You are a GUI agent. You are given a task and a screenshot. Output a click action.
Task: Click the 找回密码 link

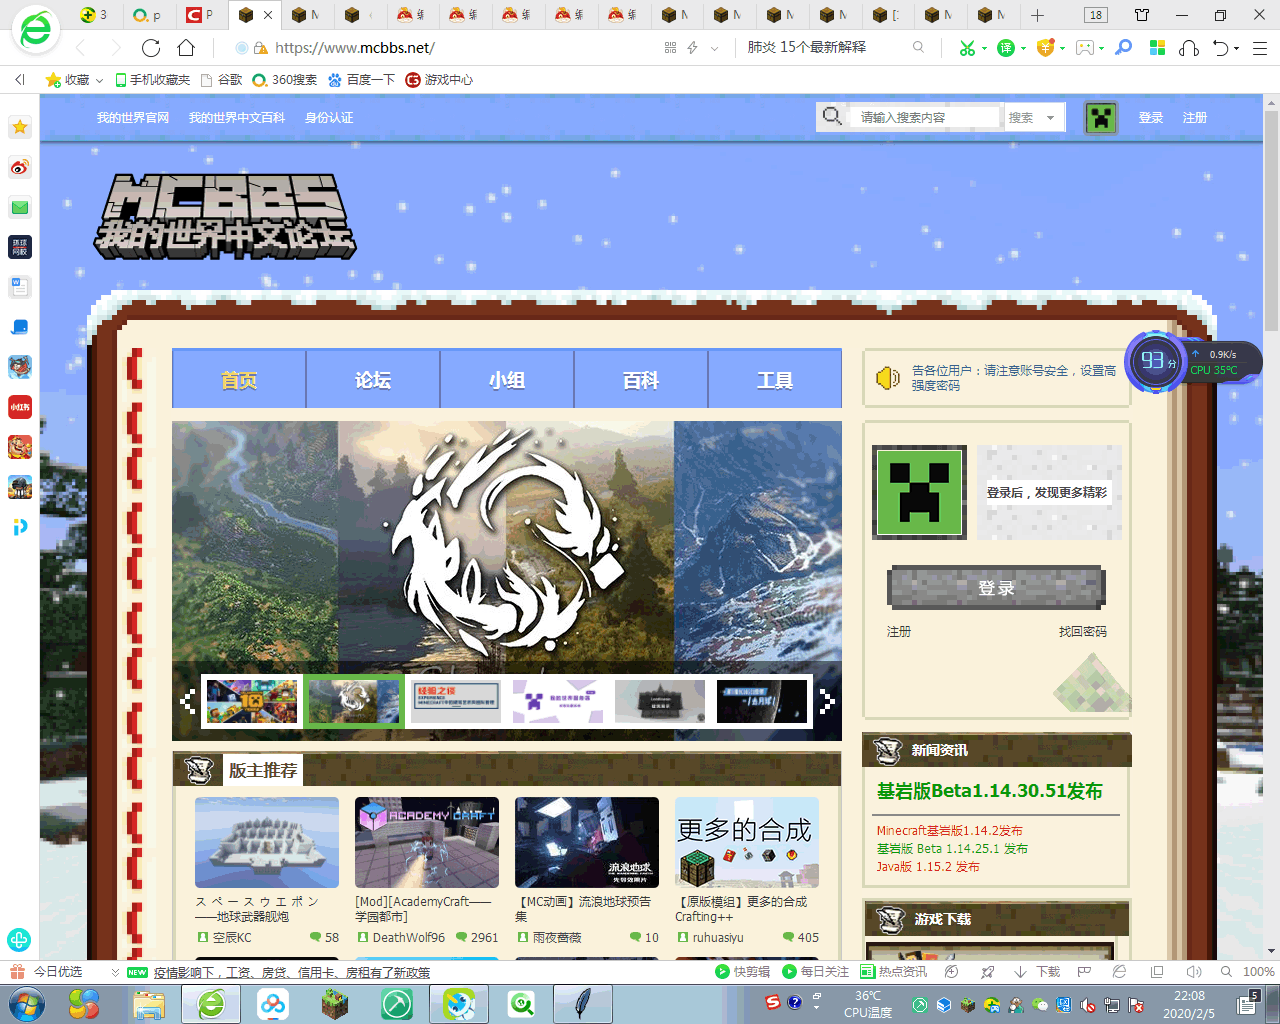click(x=1083, y=632)
